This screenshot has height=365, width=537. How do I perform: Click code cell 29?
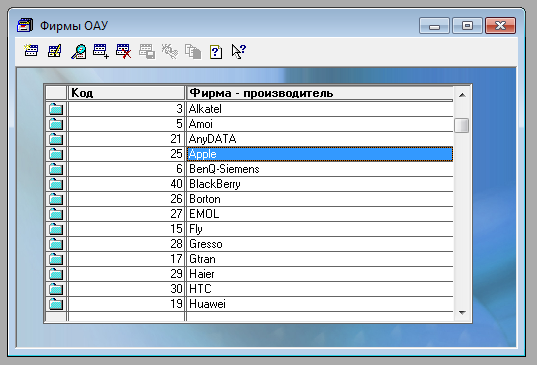pyautogui.click(x=126, y=274)
